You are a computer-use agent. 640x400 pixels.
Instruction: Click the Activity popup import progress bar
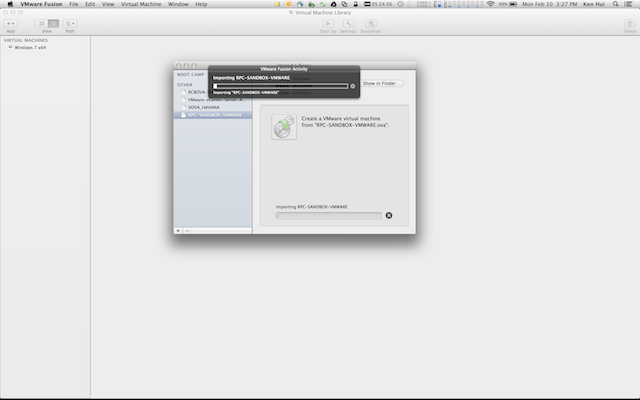[281, 86]
